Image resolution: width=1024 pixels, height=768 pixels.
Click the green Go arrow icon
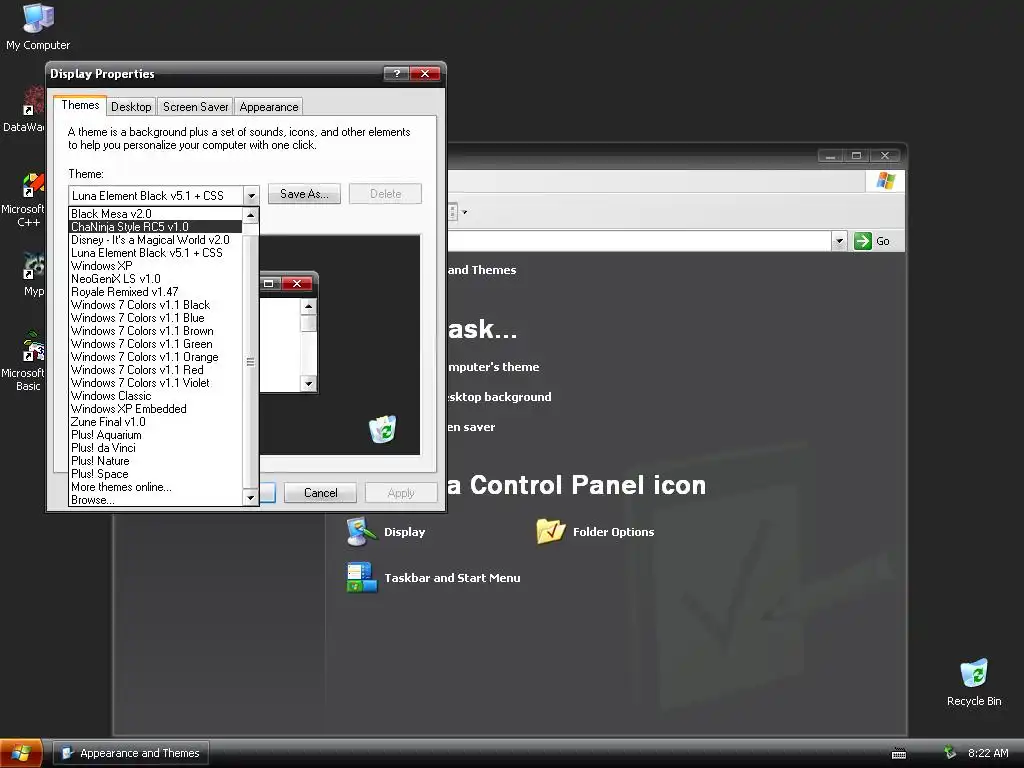point(863,241)
